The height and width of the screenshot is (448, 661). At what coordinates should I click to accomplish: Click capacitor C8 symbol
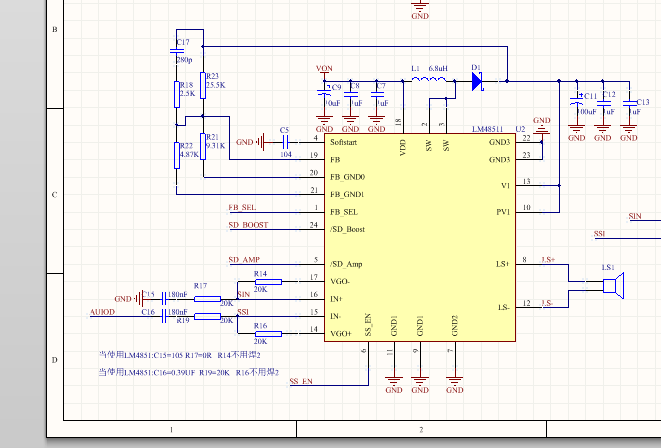[x=350, y=95]
